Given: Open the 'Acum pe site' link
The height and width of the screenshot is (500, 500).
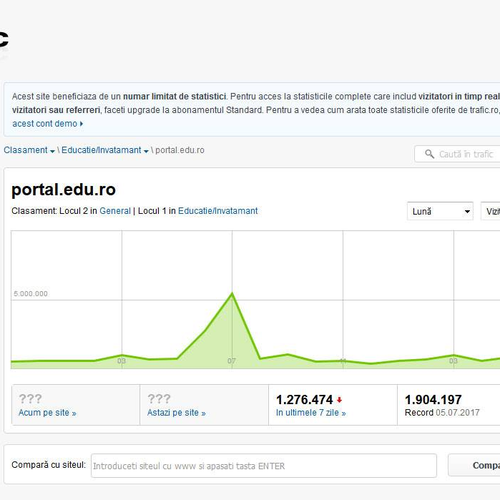Looking at the screenshot, I should [47, 413].
